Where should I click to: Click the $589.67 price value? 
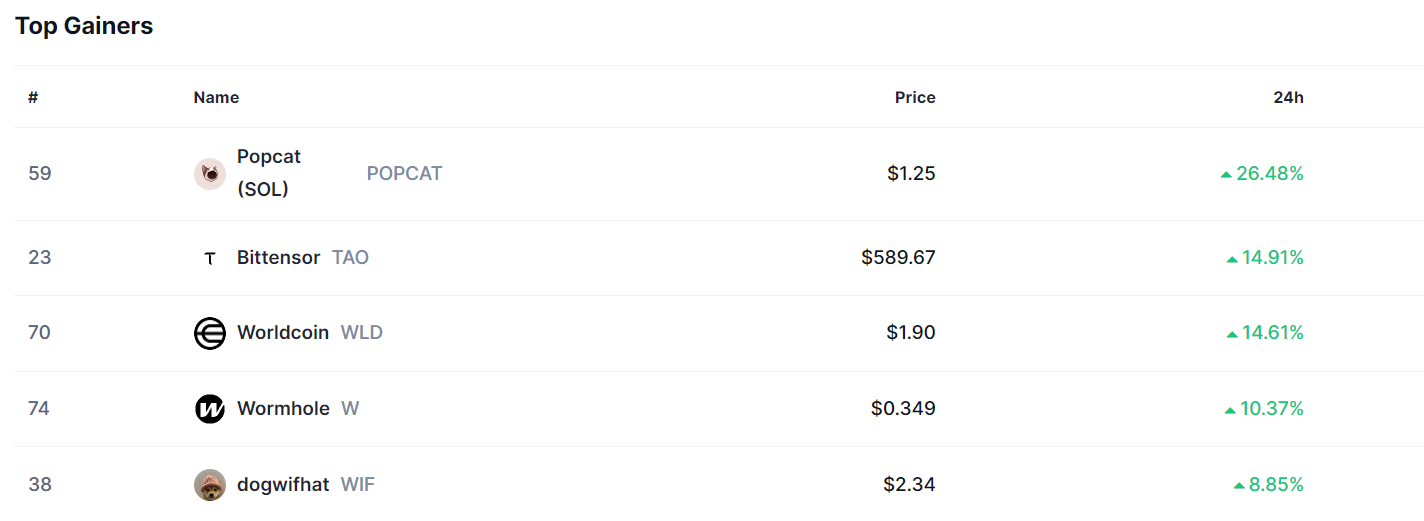(x=898, y=257)
